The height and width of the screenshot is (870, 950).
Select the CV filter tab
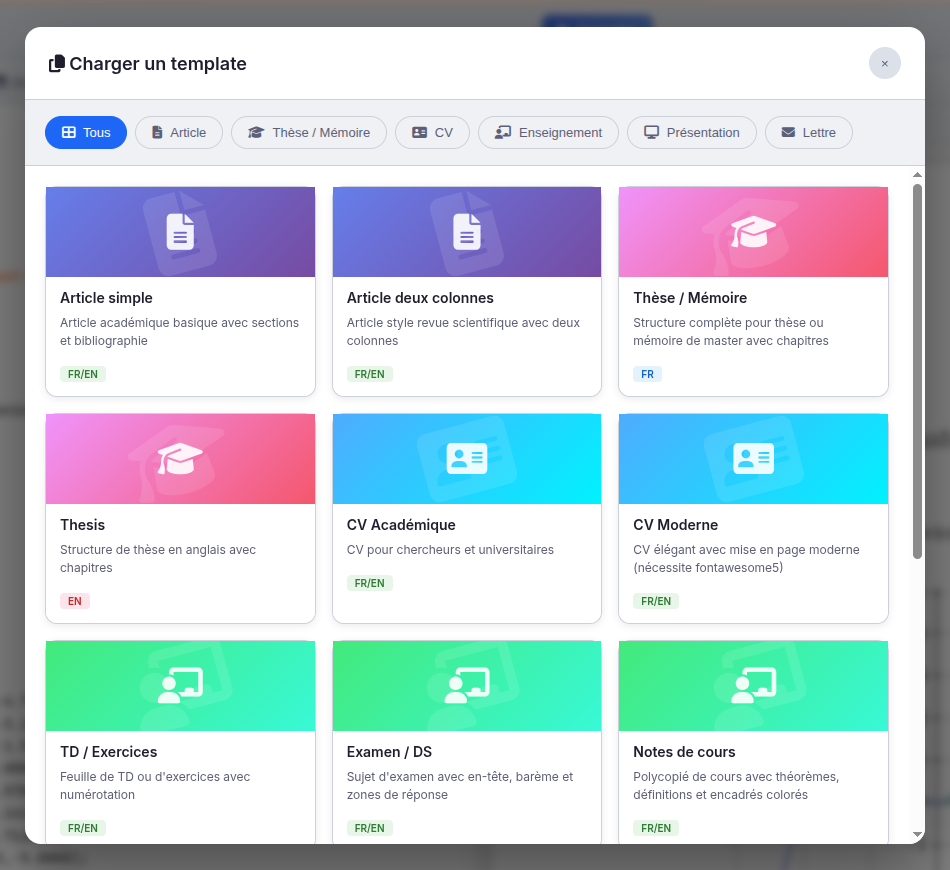(x=432, y=133)
